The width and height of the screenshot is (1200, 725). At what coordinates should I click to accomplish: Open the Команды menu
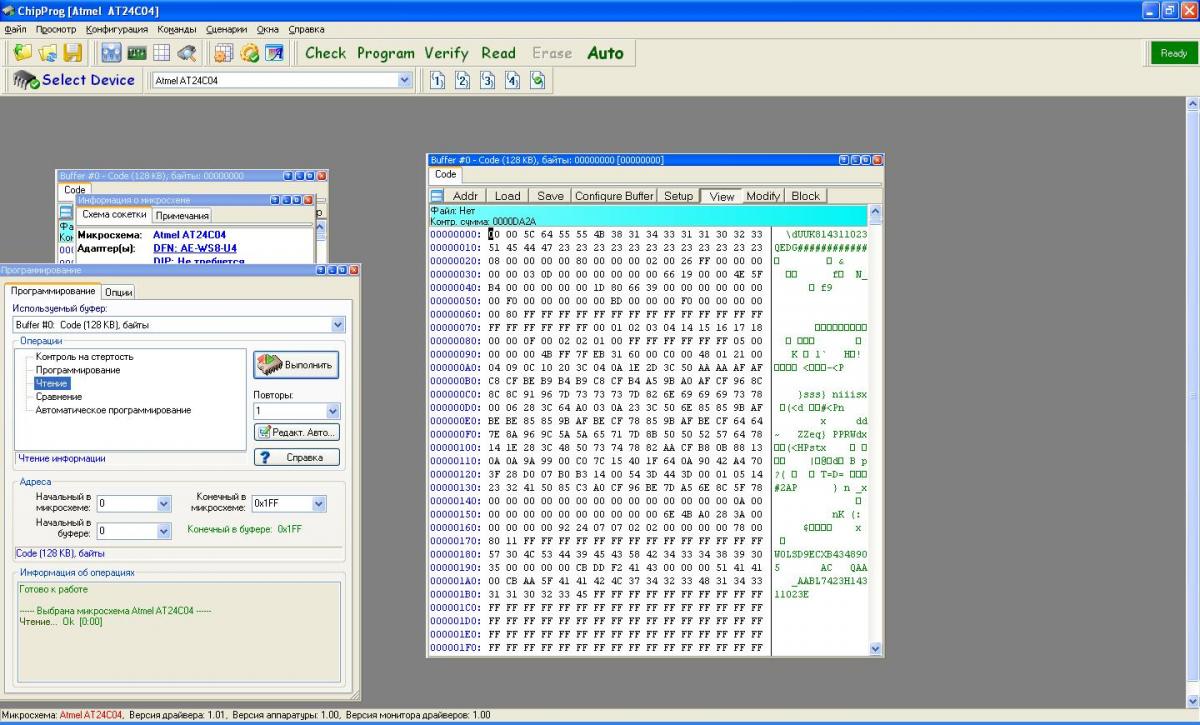pos(177,29)
